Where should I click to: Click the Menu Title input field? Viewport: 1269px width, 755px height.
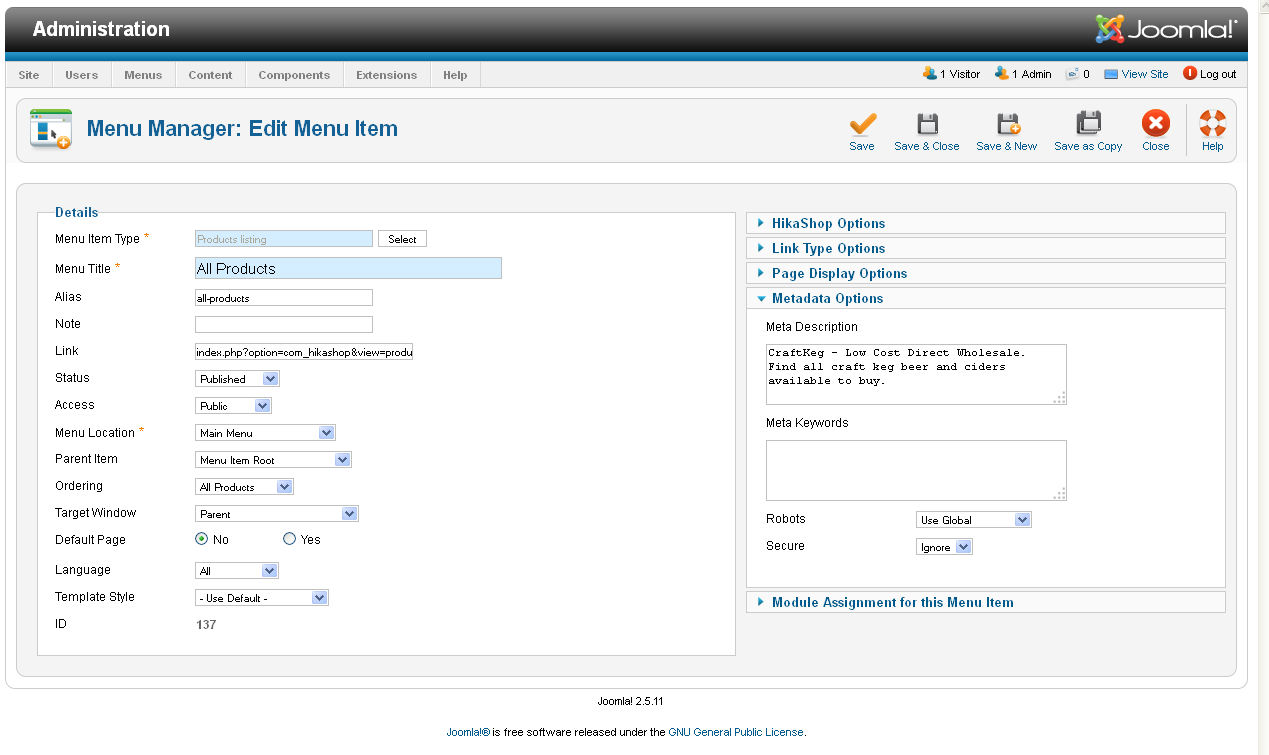click(x=348, y=268)
